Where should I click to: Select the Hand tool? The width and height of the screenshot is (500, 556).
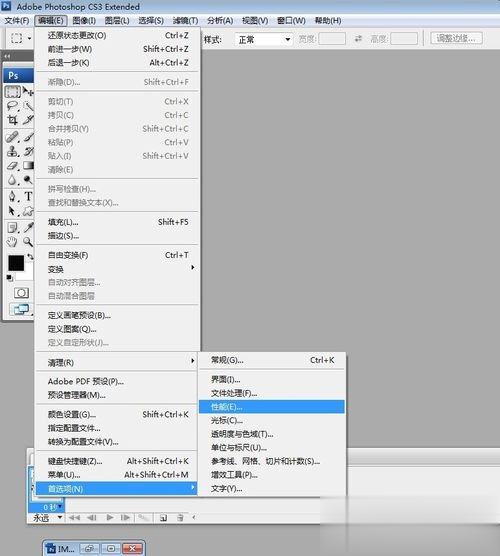pyautogui.click(x=12, y=242)
